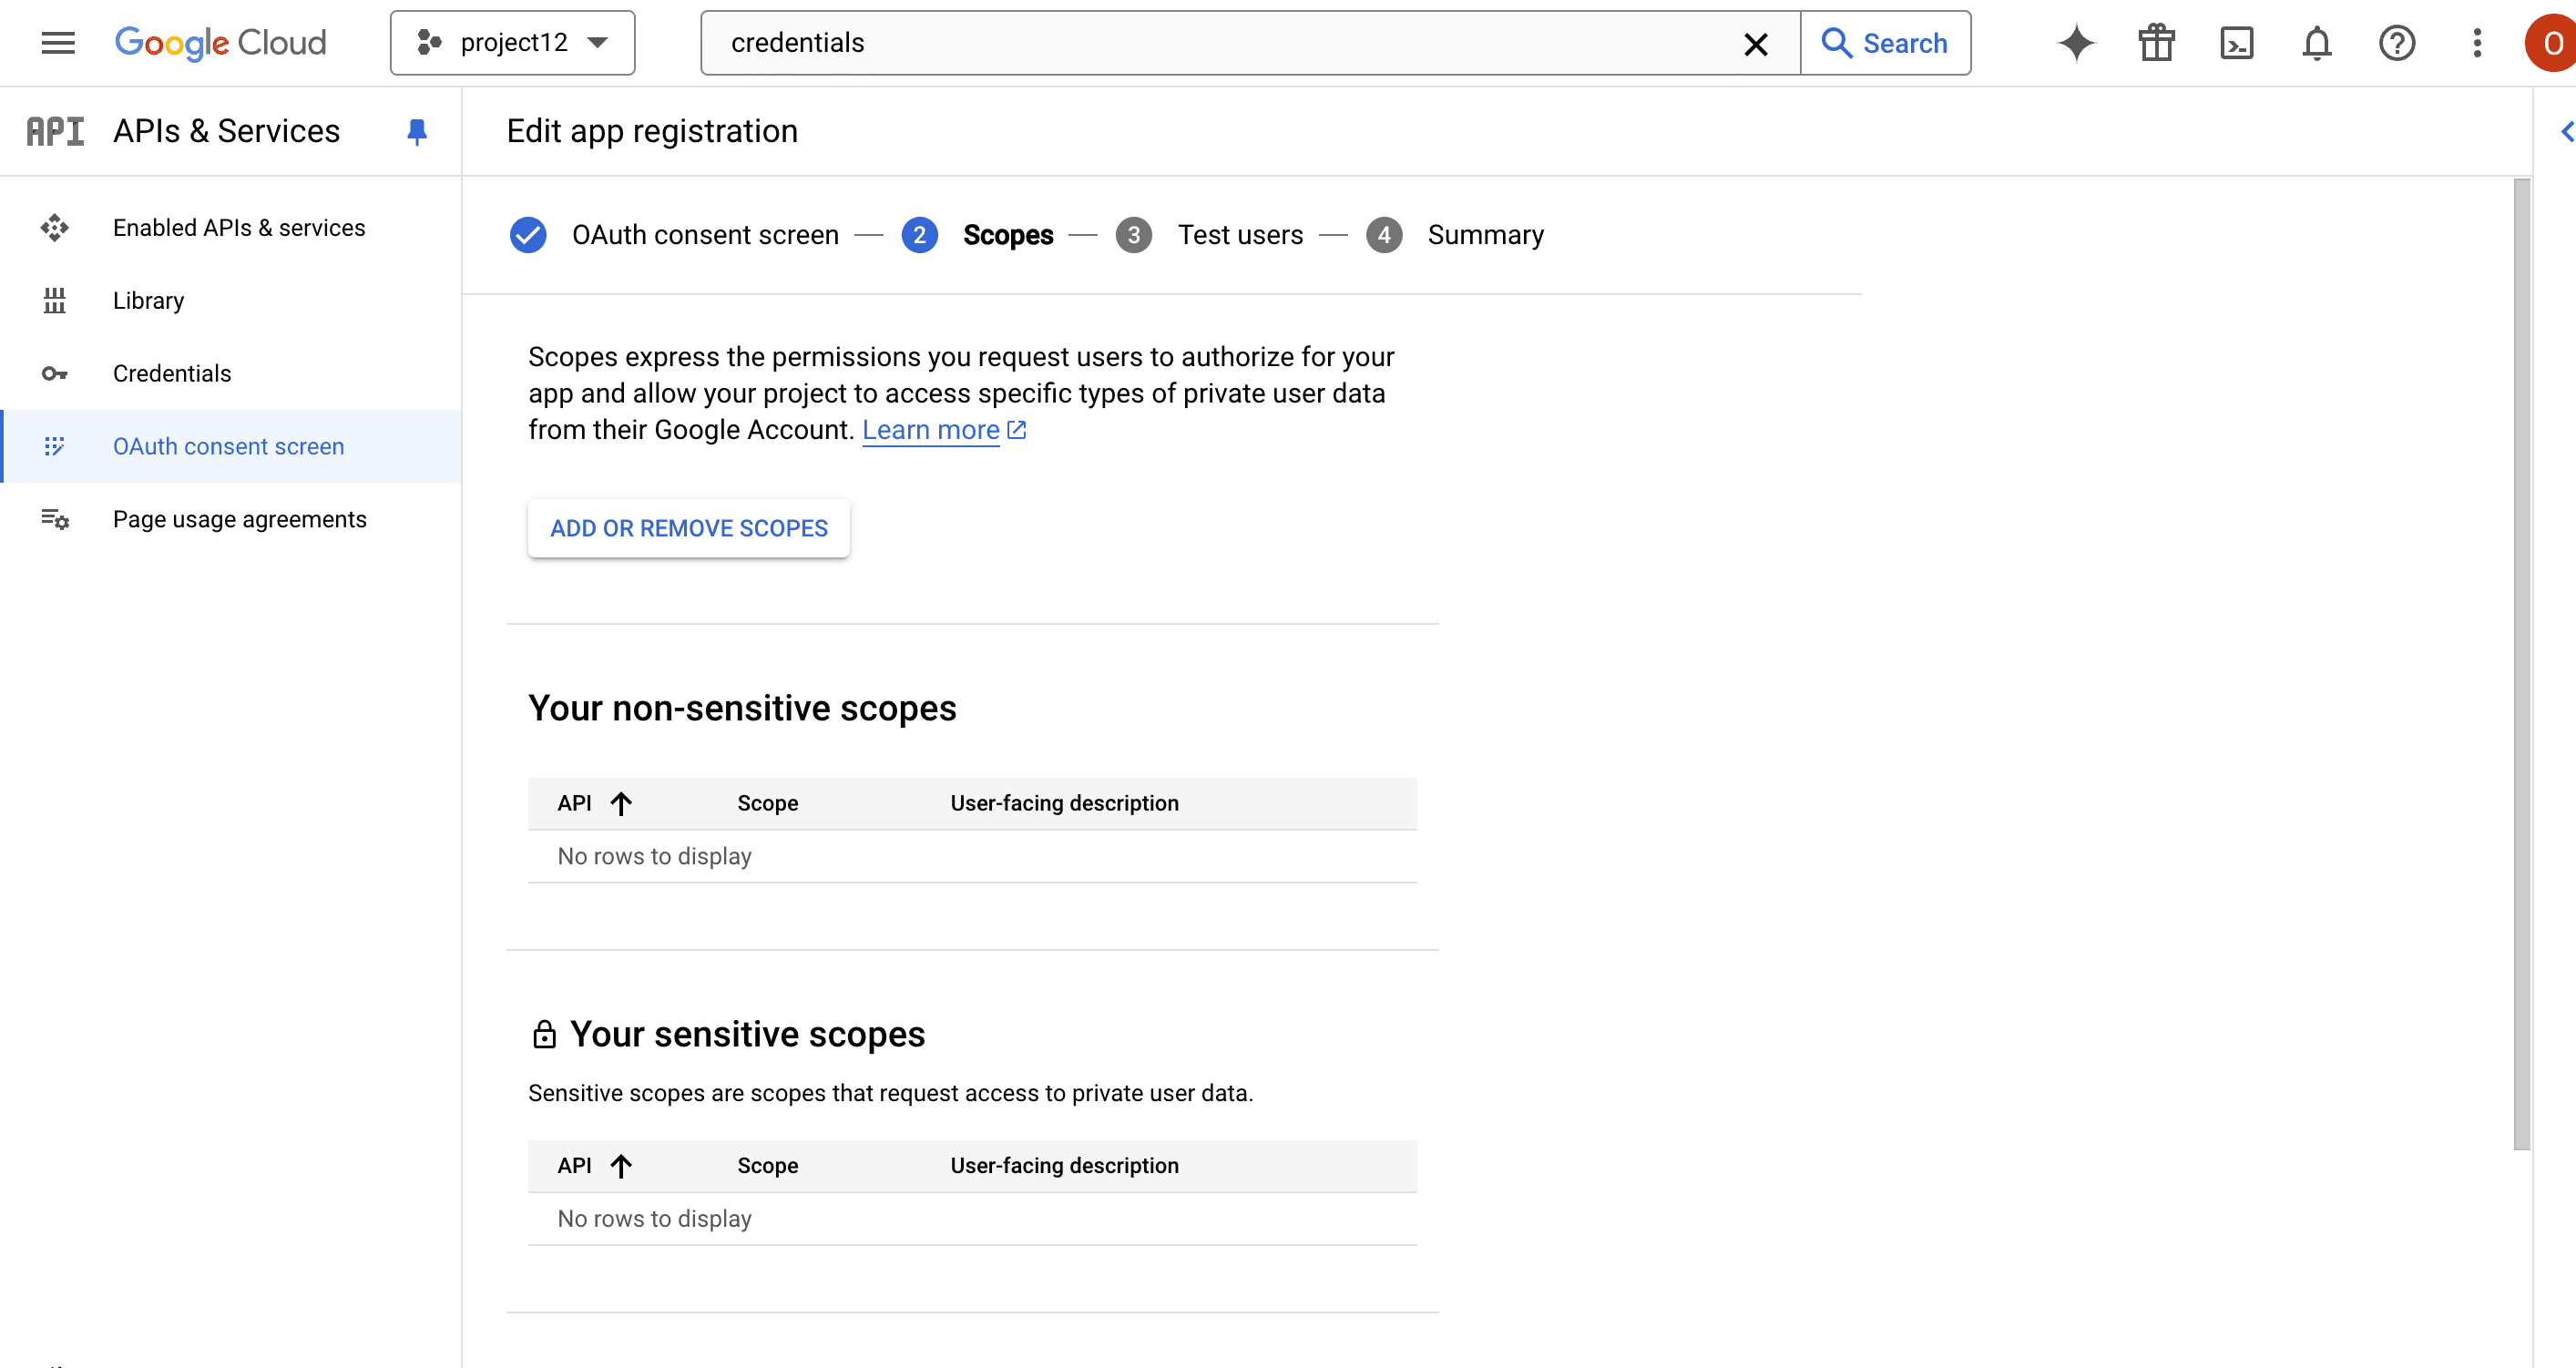Open Library in the sidebar
This screenshot has width=2576, height=1368.
231,301
